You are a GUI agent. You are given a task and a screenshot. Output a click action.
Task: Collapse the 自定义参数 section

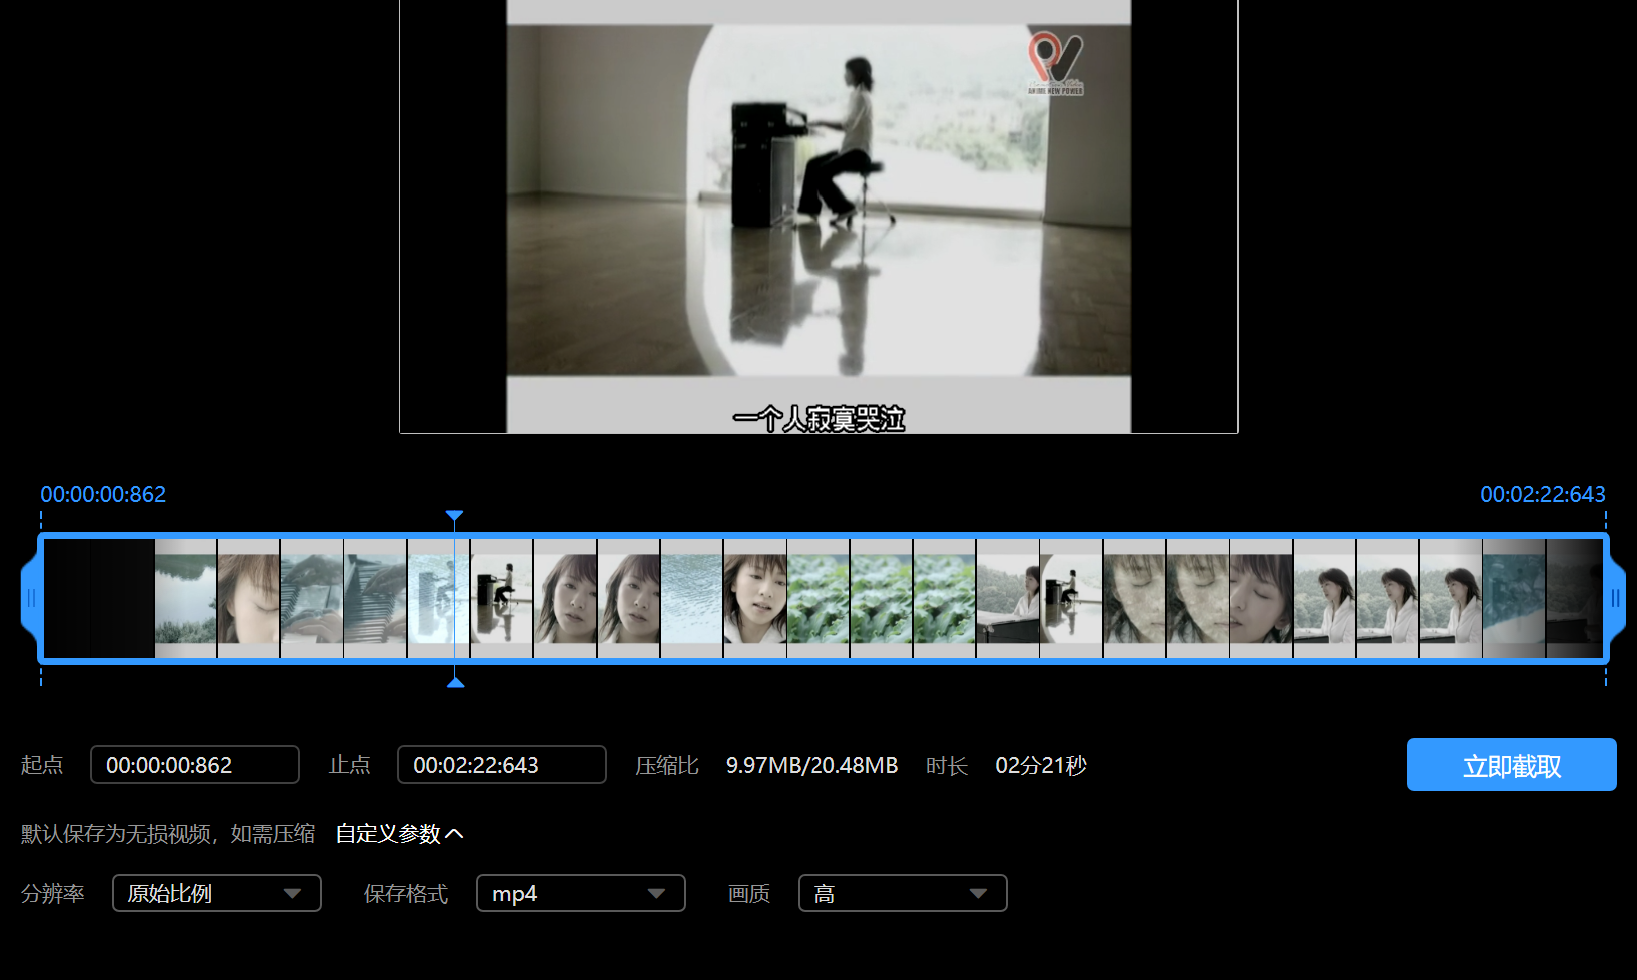pyautogui.click(x=399, y=834)
